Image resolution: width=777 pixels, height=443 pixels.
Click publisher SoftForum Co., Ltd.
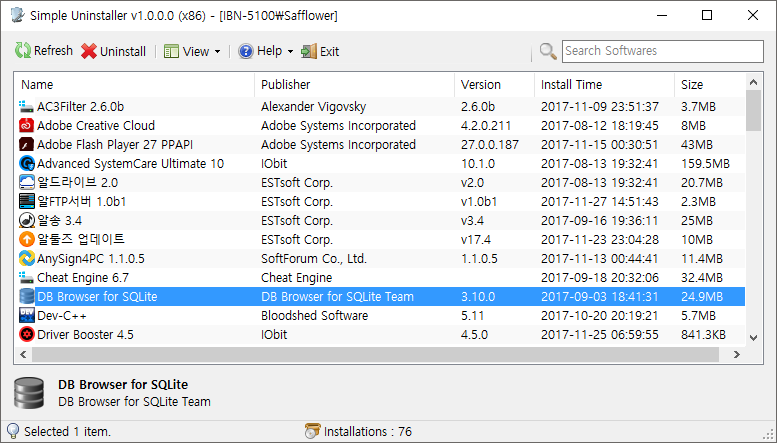(314, 259)
